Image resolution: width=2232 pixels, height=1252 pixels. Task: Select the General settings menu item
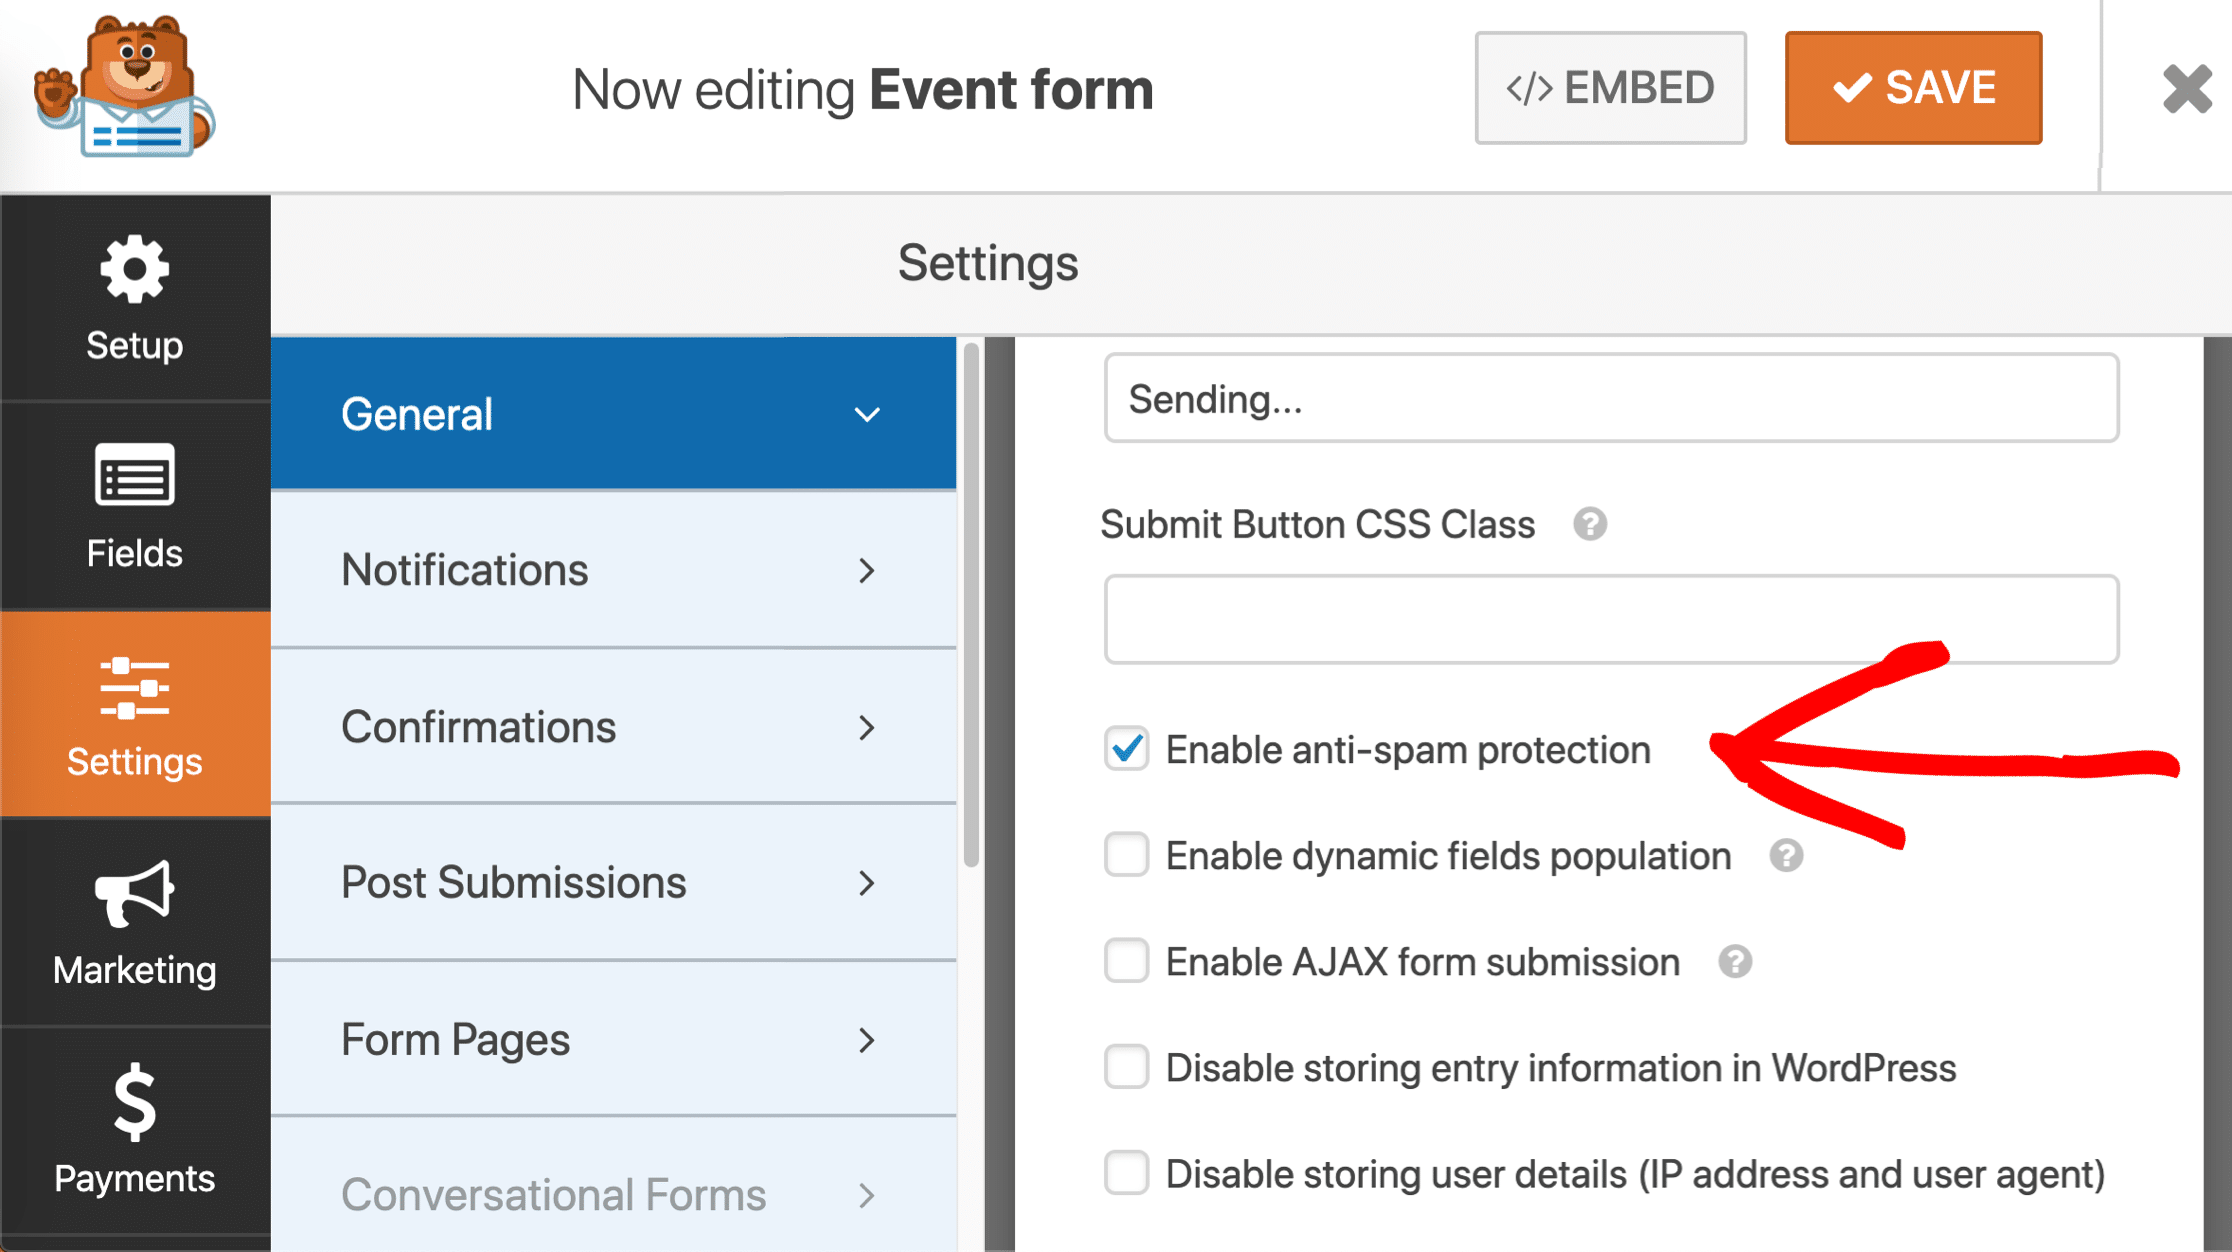click(x=612, y=412)
